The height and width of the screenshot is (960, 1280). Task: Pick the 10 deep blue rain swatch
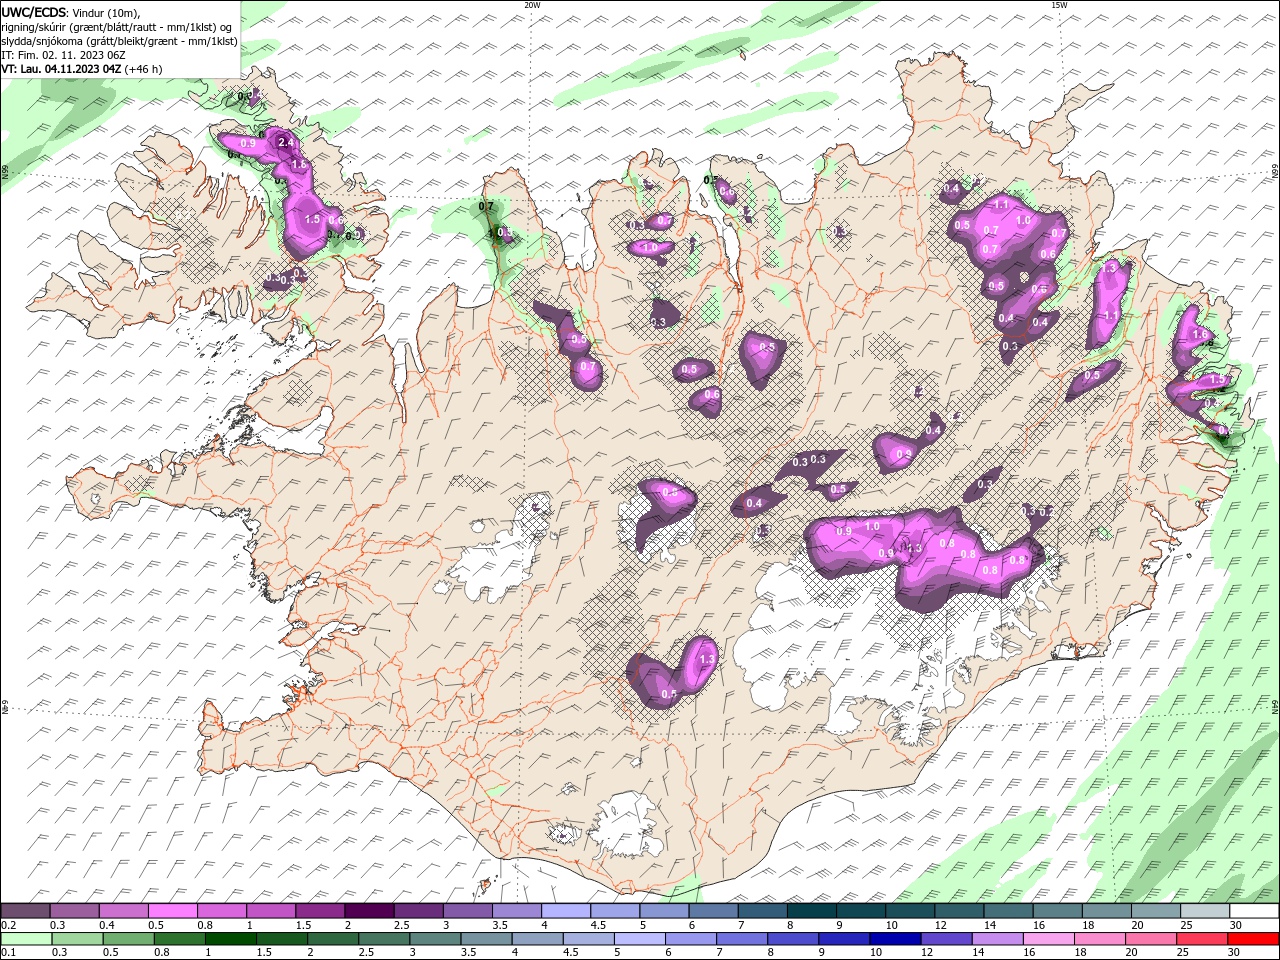click(x=894, y=939)
